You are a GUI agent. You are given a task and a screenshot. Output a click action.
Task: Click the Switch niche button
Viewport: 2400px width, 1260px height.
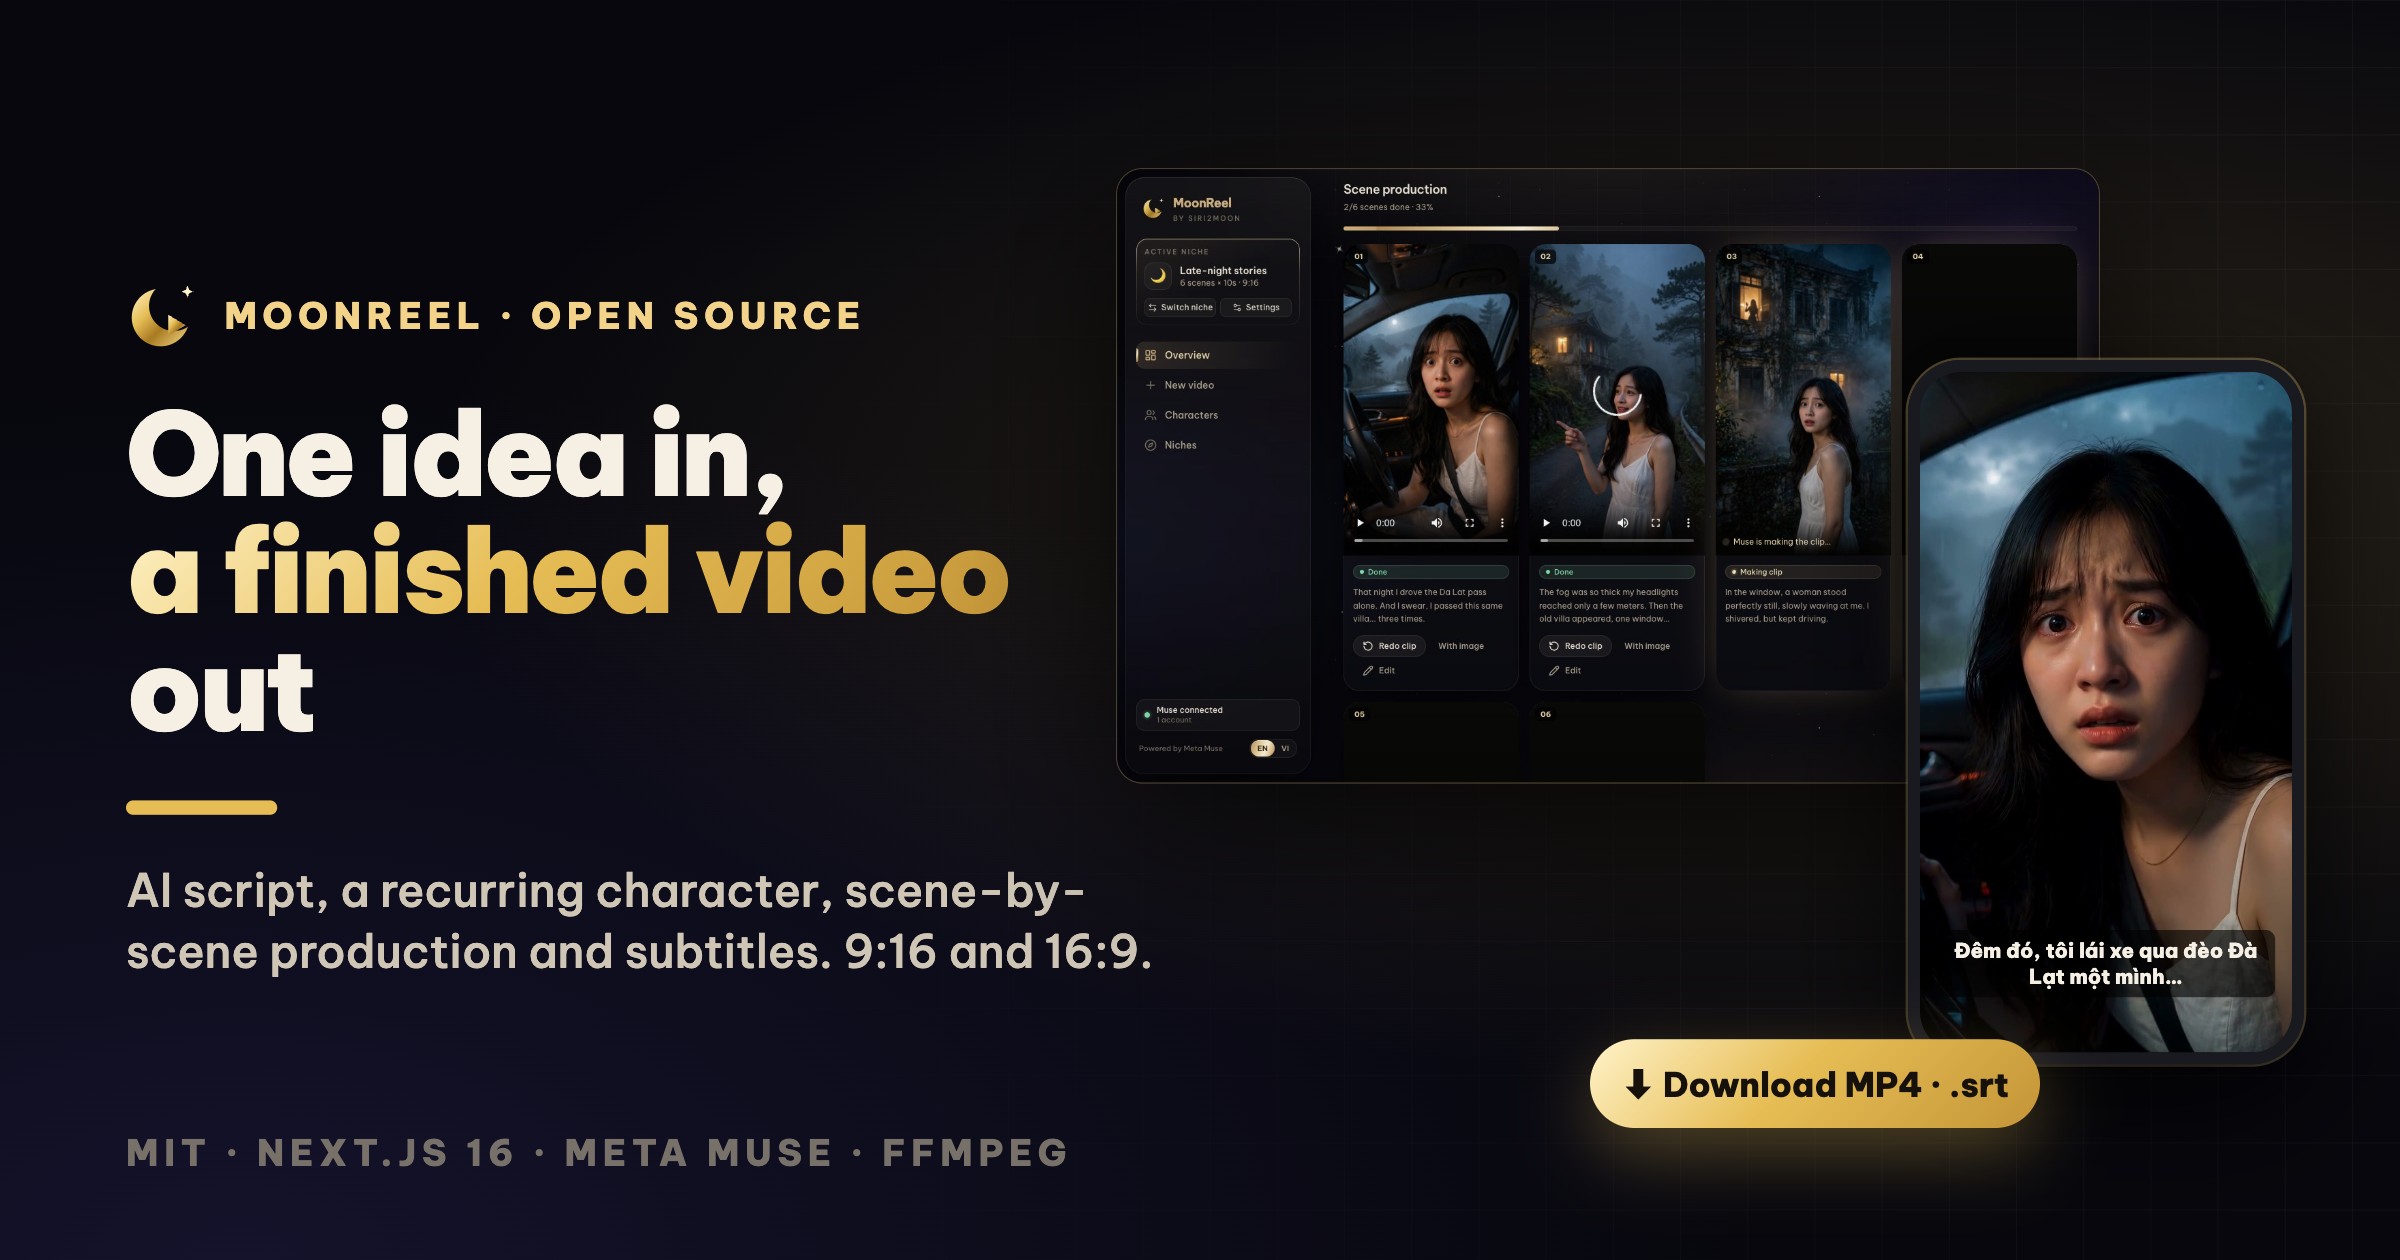click(1180, 307)
